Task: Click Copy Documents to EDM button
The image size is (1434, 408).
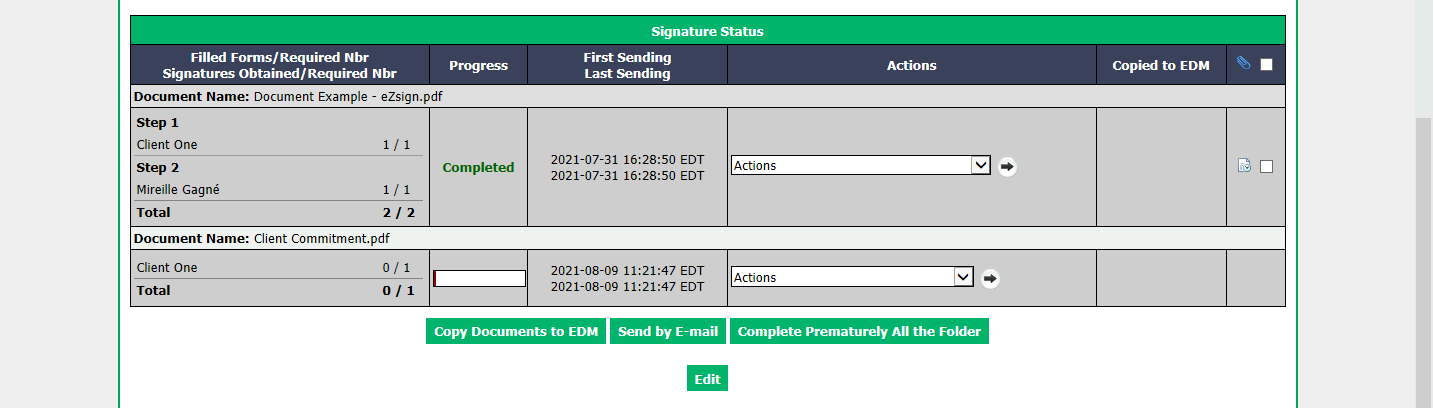Action: (516, 332)
